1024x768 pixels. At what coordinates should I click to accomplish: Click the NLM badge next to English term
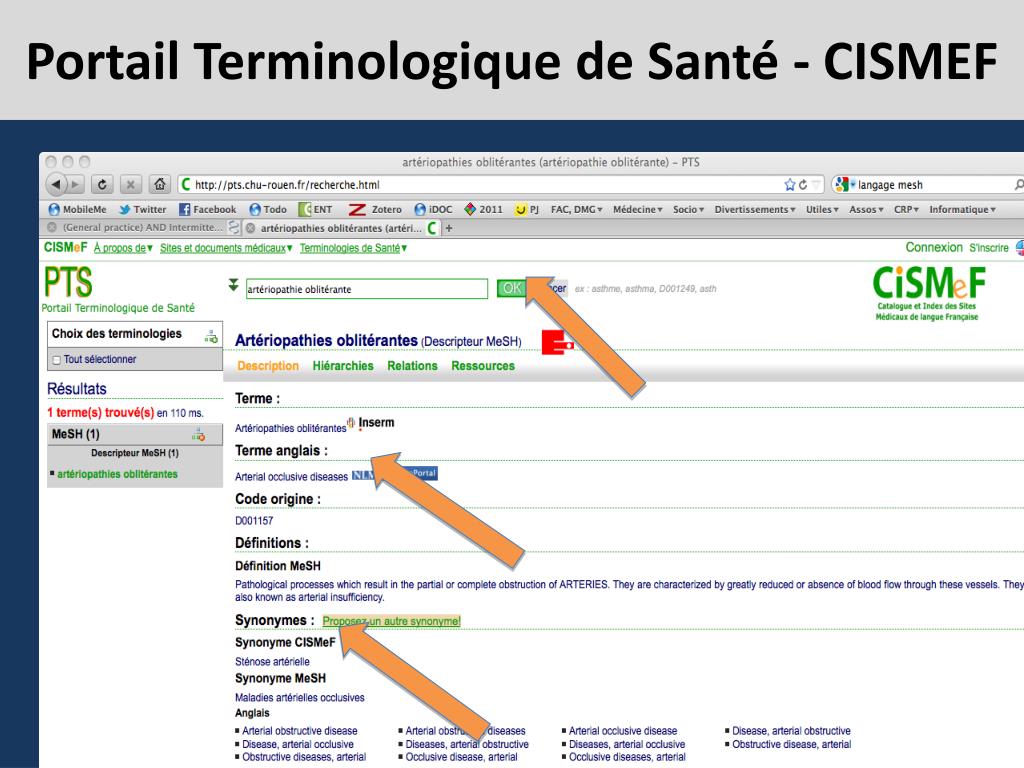[363, 475]
